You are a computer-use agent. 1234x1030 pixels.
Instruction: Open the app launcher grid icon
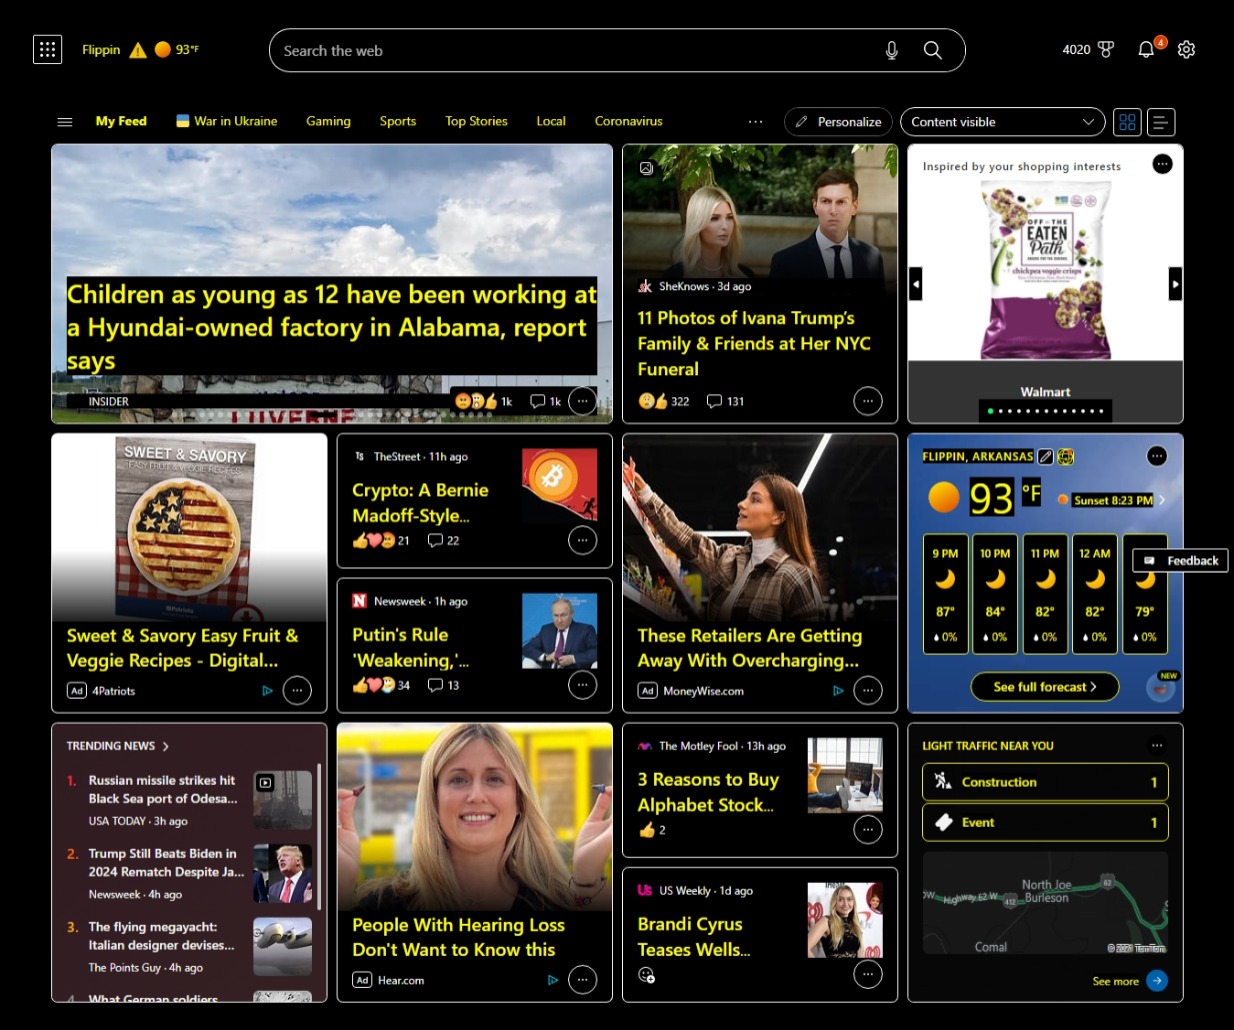(x=47, y=49)
